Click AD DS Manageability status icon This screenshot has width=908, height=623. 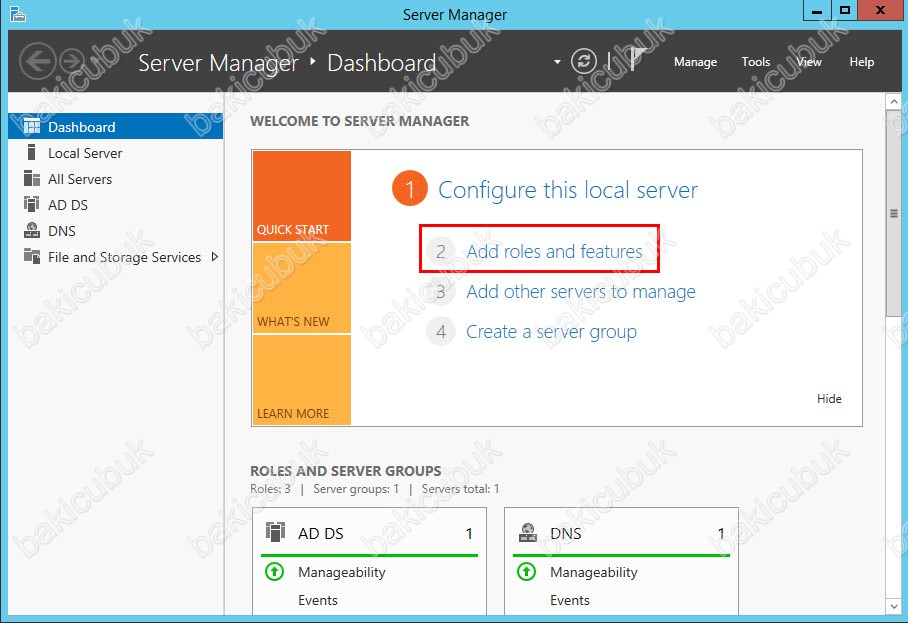pos(274,572)
